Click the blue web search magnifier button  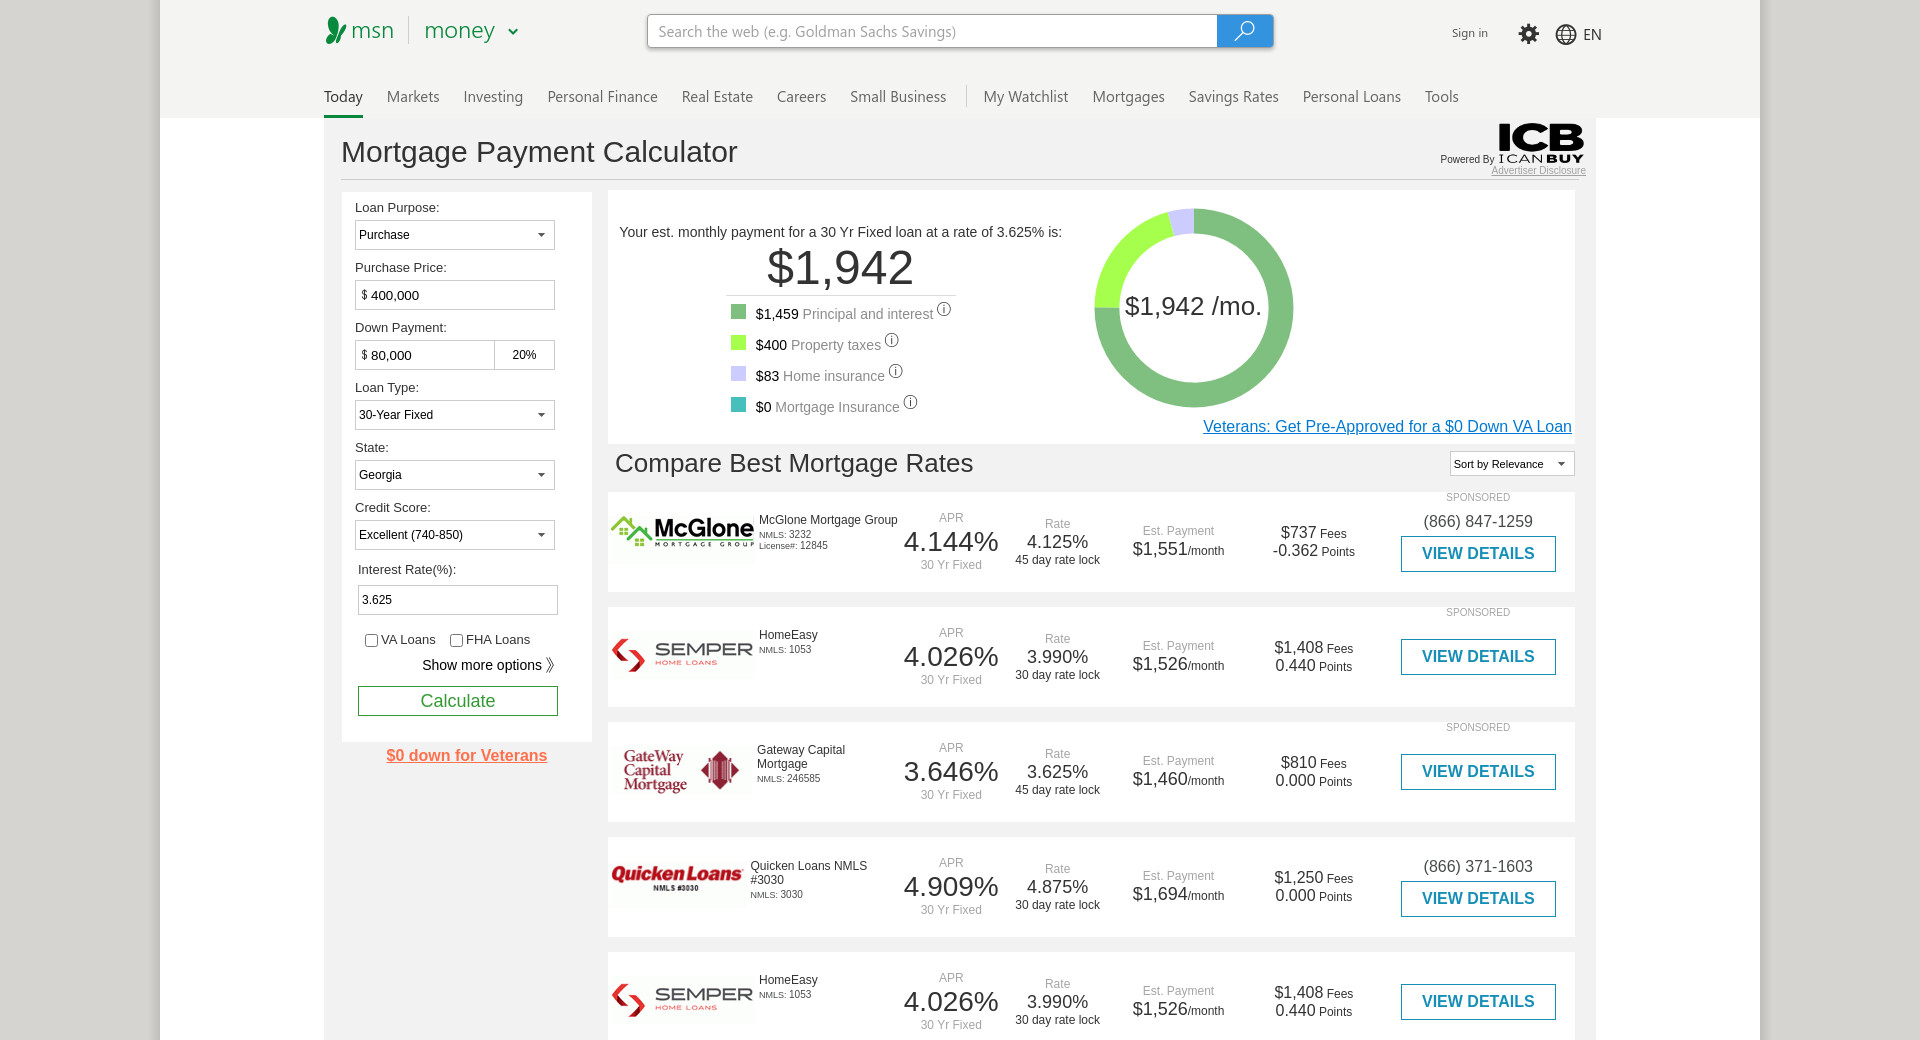(x=1244, y=31)
